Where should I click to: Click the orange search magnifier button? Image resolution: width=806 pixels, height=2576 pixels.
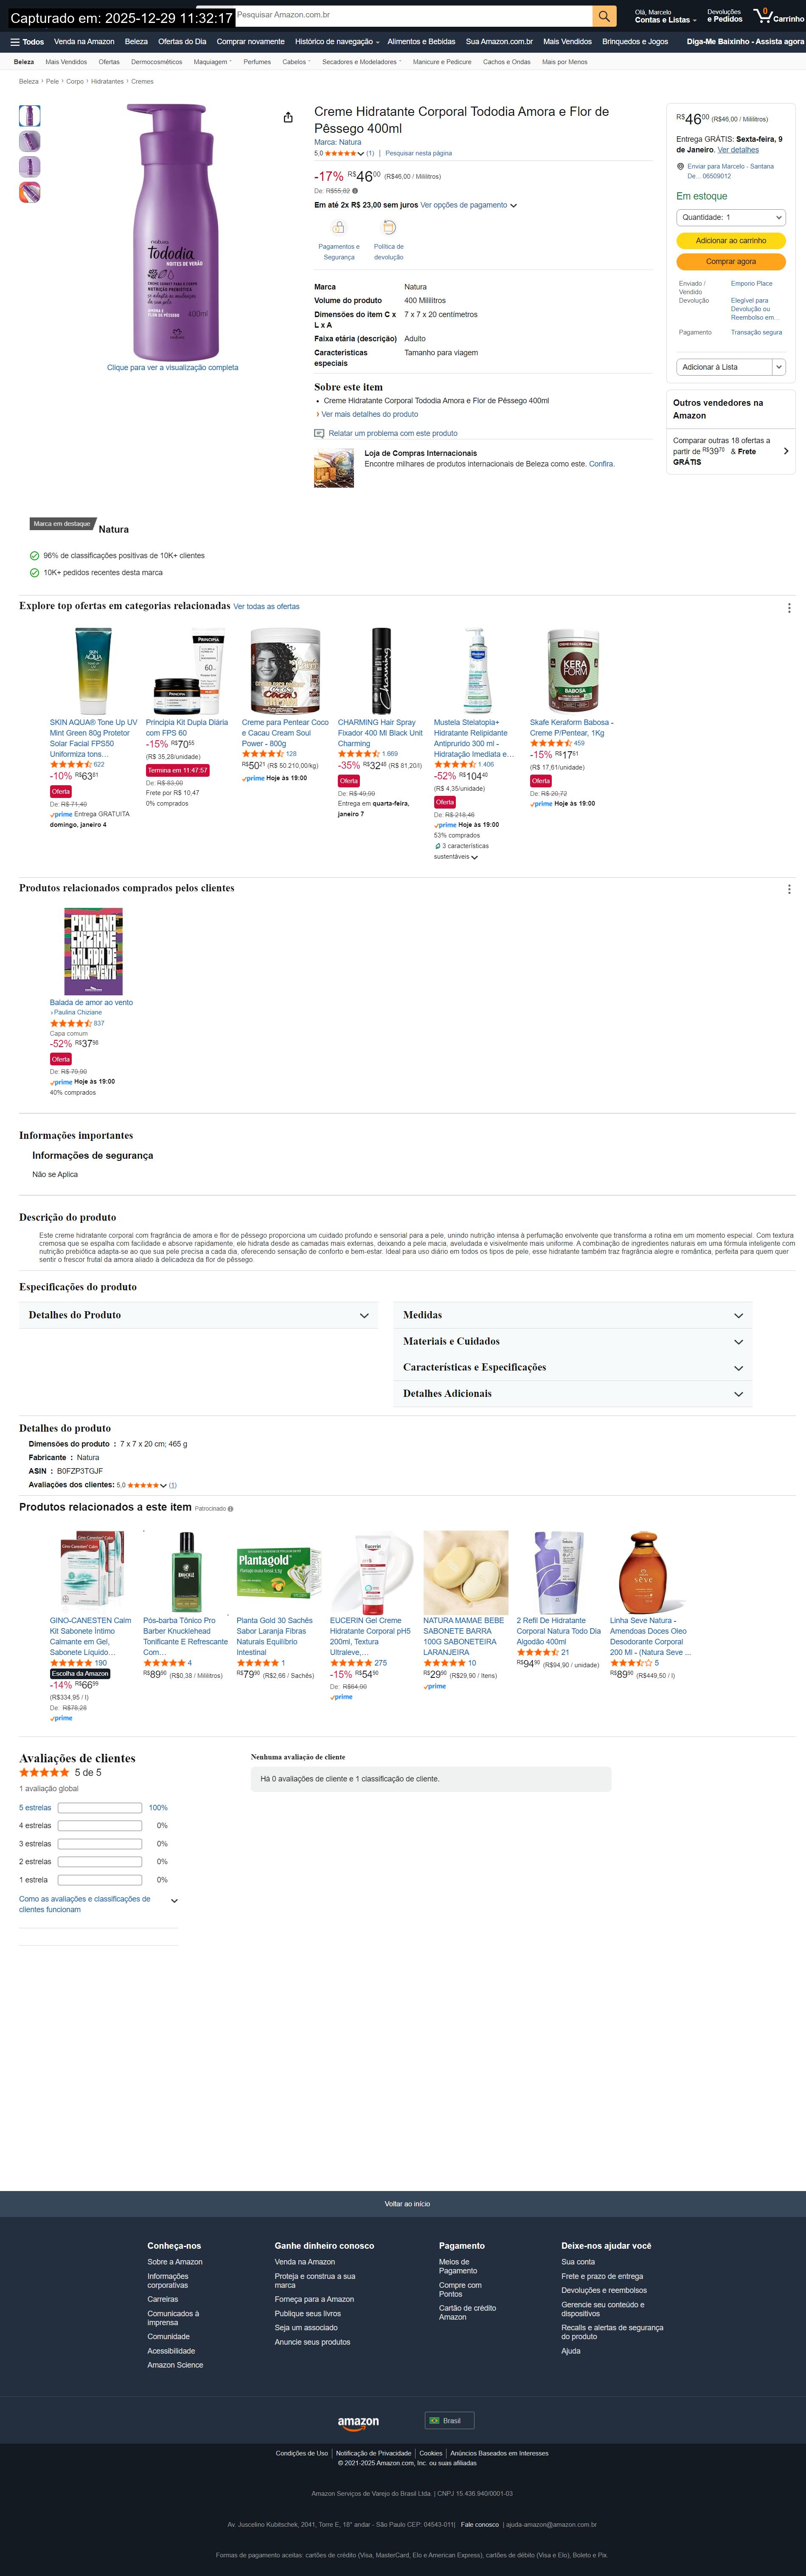[x=604, y=16]
